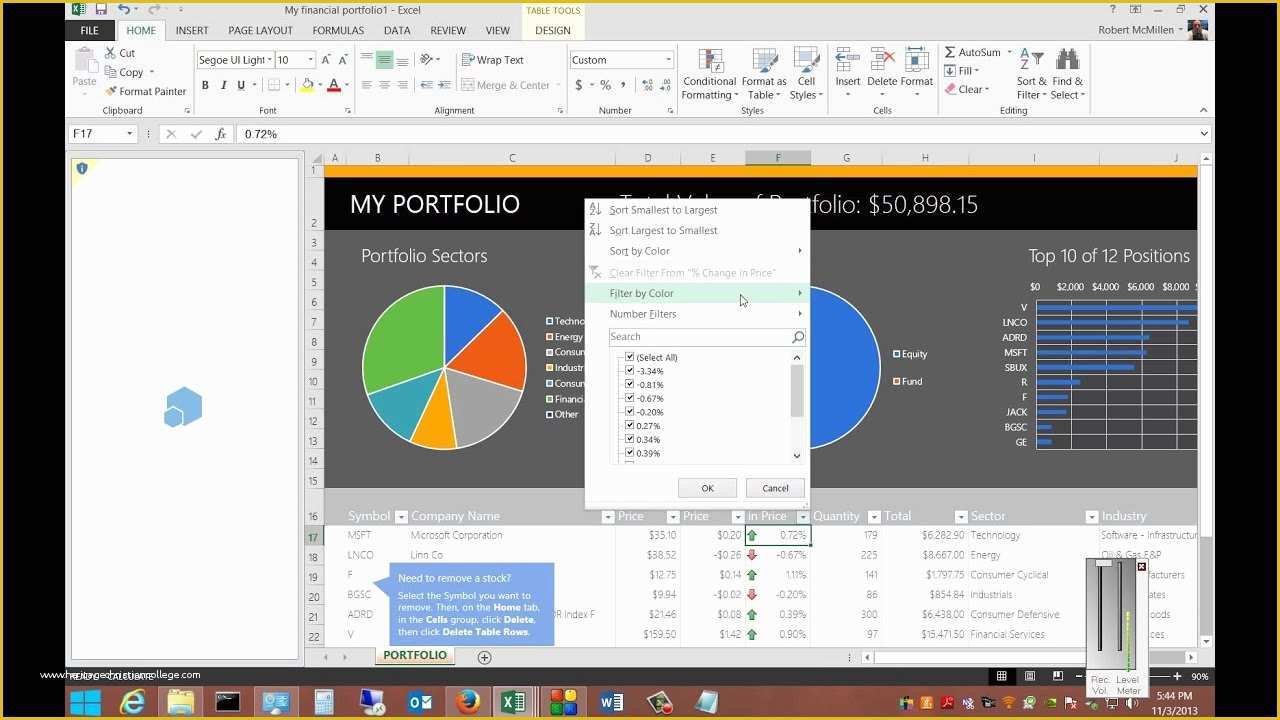Toggle the (Select All) checkbox
The width and height of the screenshot is (1280, 720).
tap(630, 357)
